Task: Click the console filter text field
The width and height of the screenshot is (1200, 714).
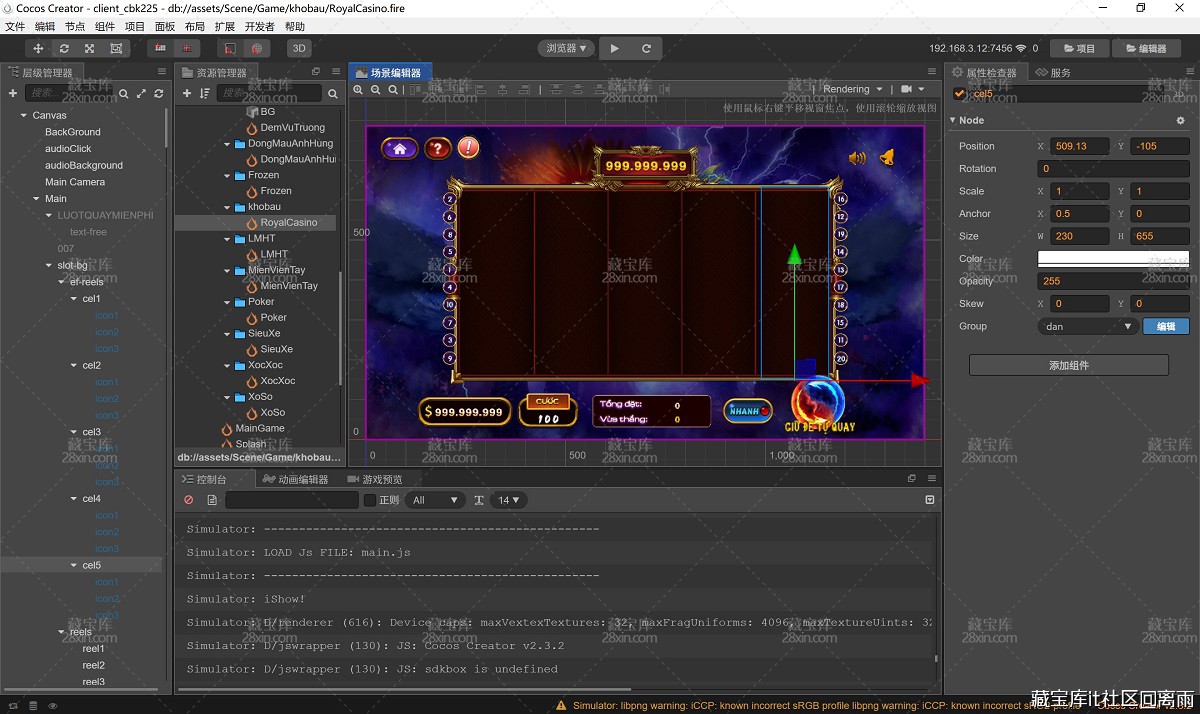Action: (292, 500)
